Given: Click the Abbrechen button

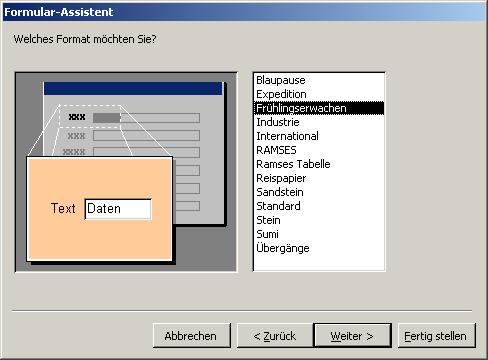Looking at the screenshot, I should [x=192, y=336].
